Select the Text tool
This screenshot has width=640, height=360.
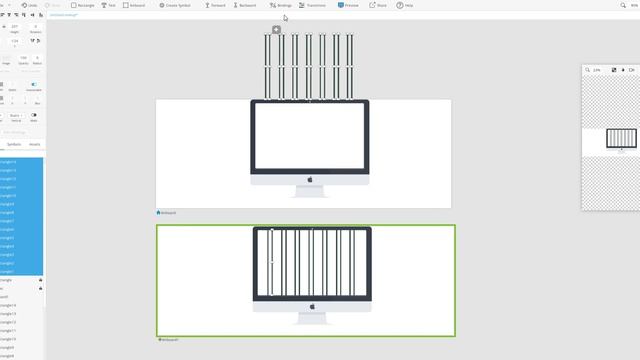109,5
